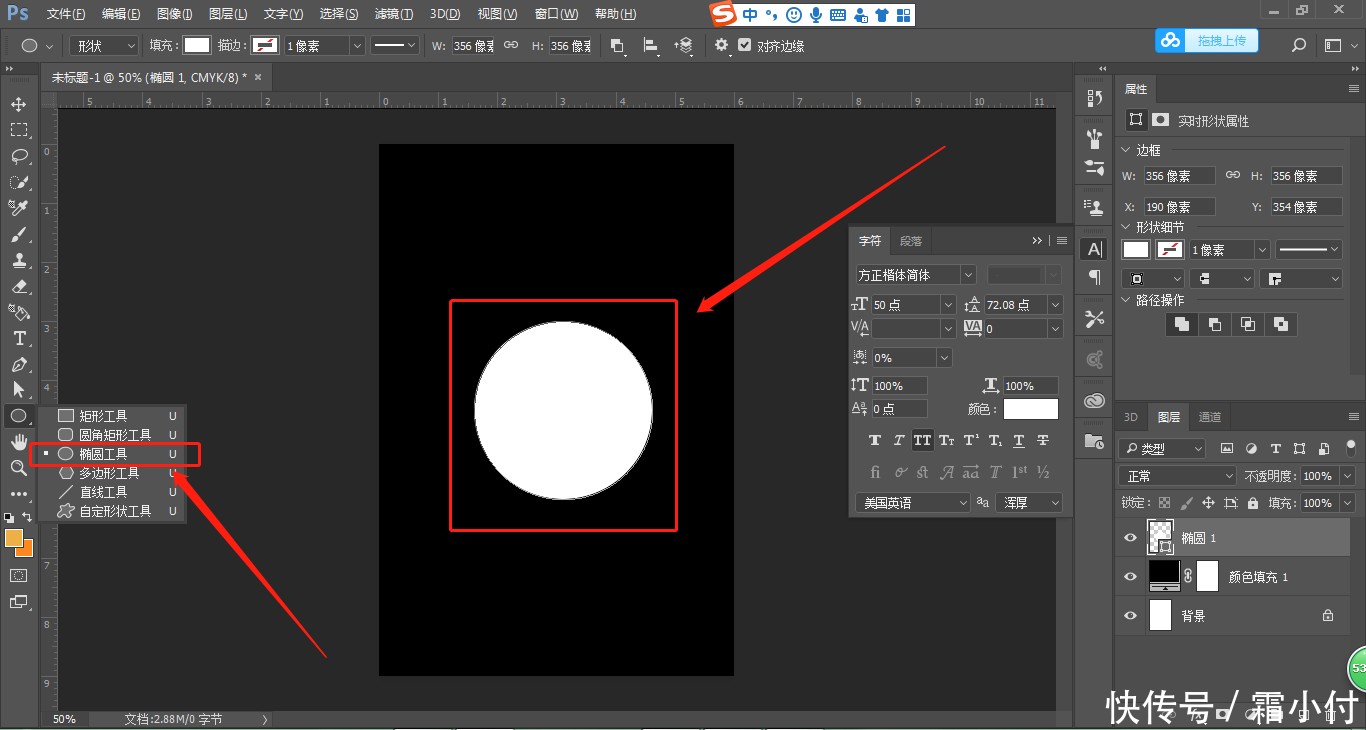Screen dimensions: 1366x730
Task: Open the 类型 layer filter dropdown
Action: (1162, 449)
